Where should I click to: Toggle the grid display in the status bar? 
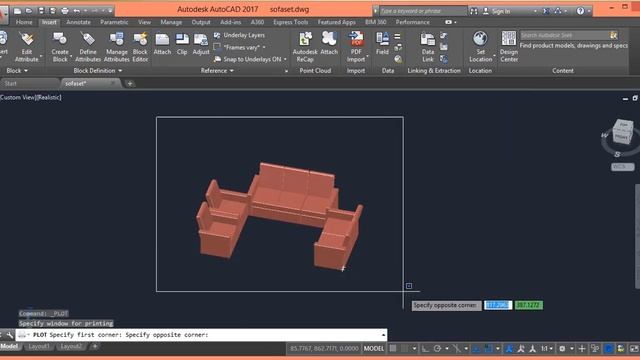(x=393, y=349)
